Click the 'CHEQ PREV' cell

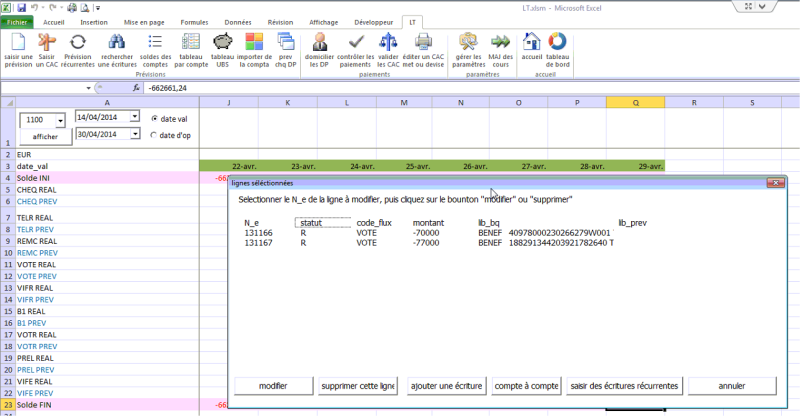point(107,201)
